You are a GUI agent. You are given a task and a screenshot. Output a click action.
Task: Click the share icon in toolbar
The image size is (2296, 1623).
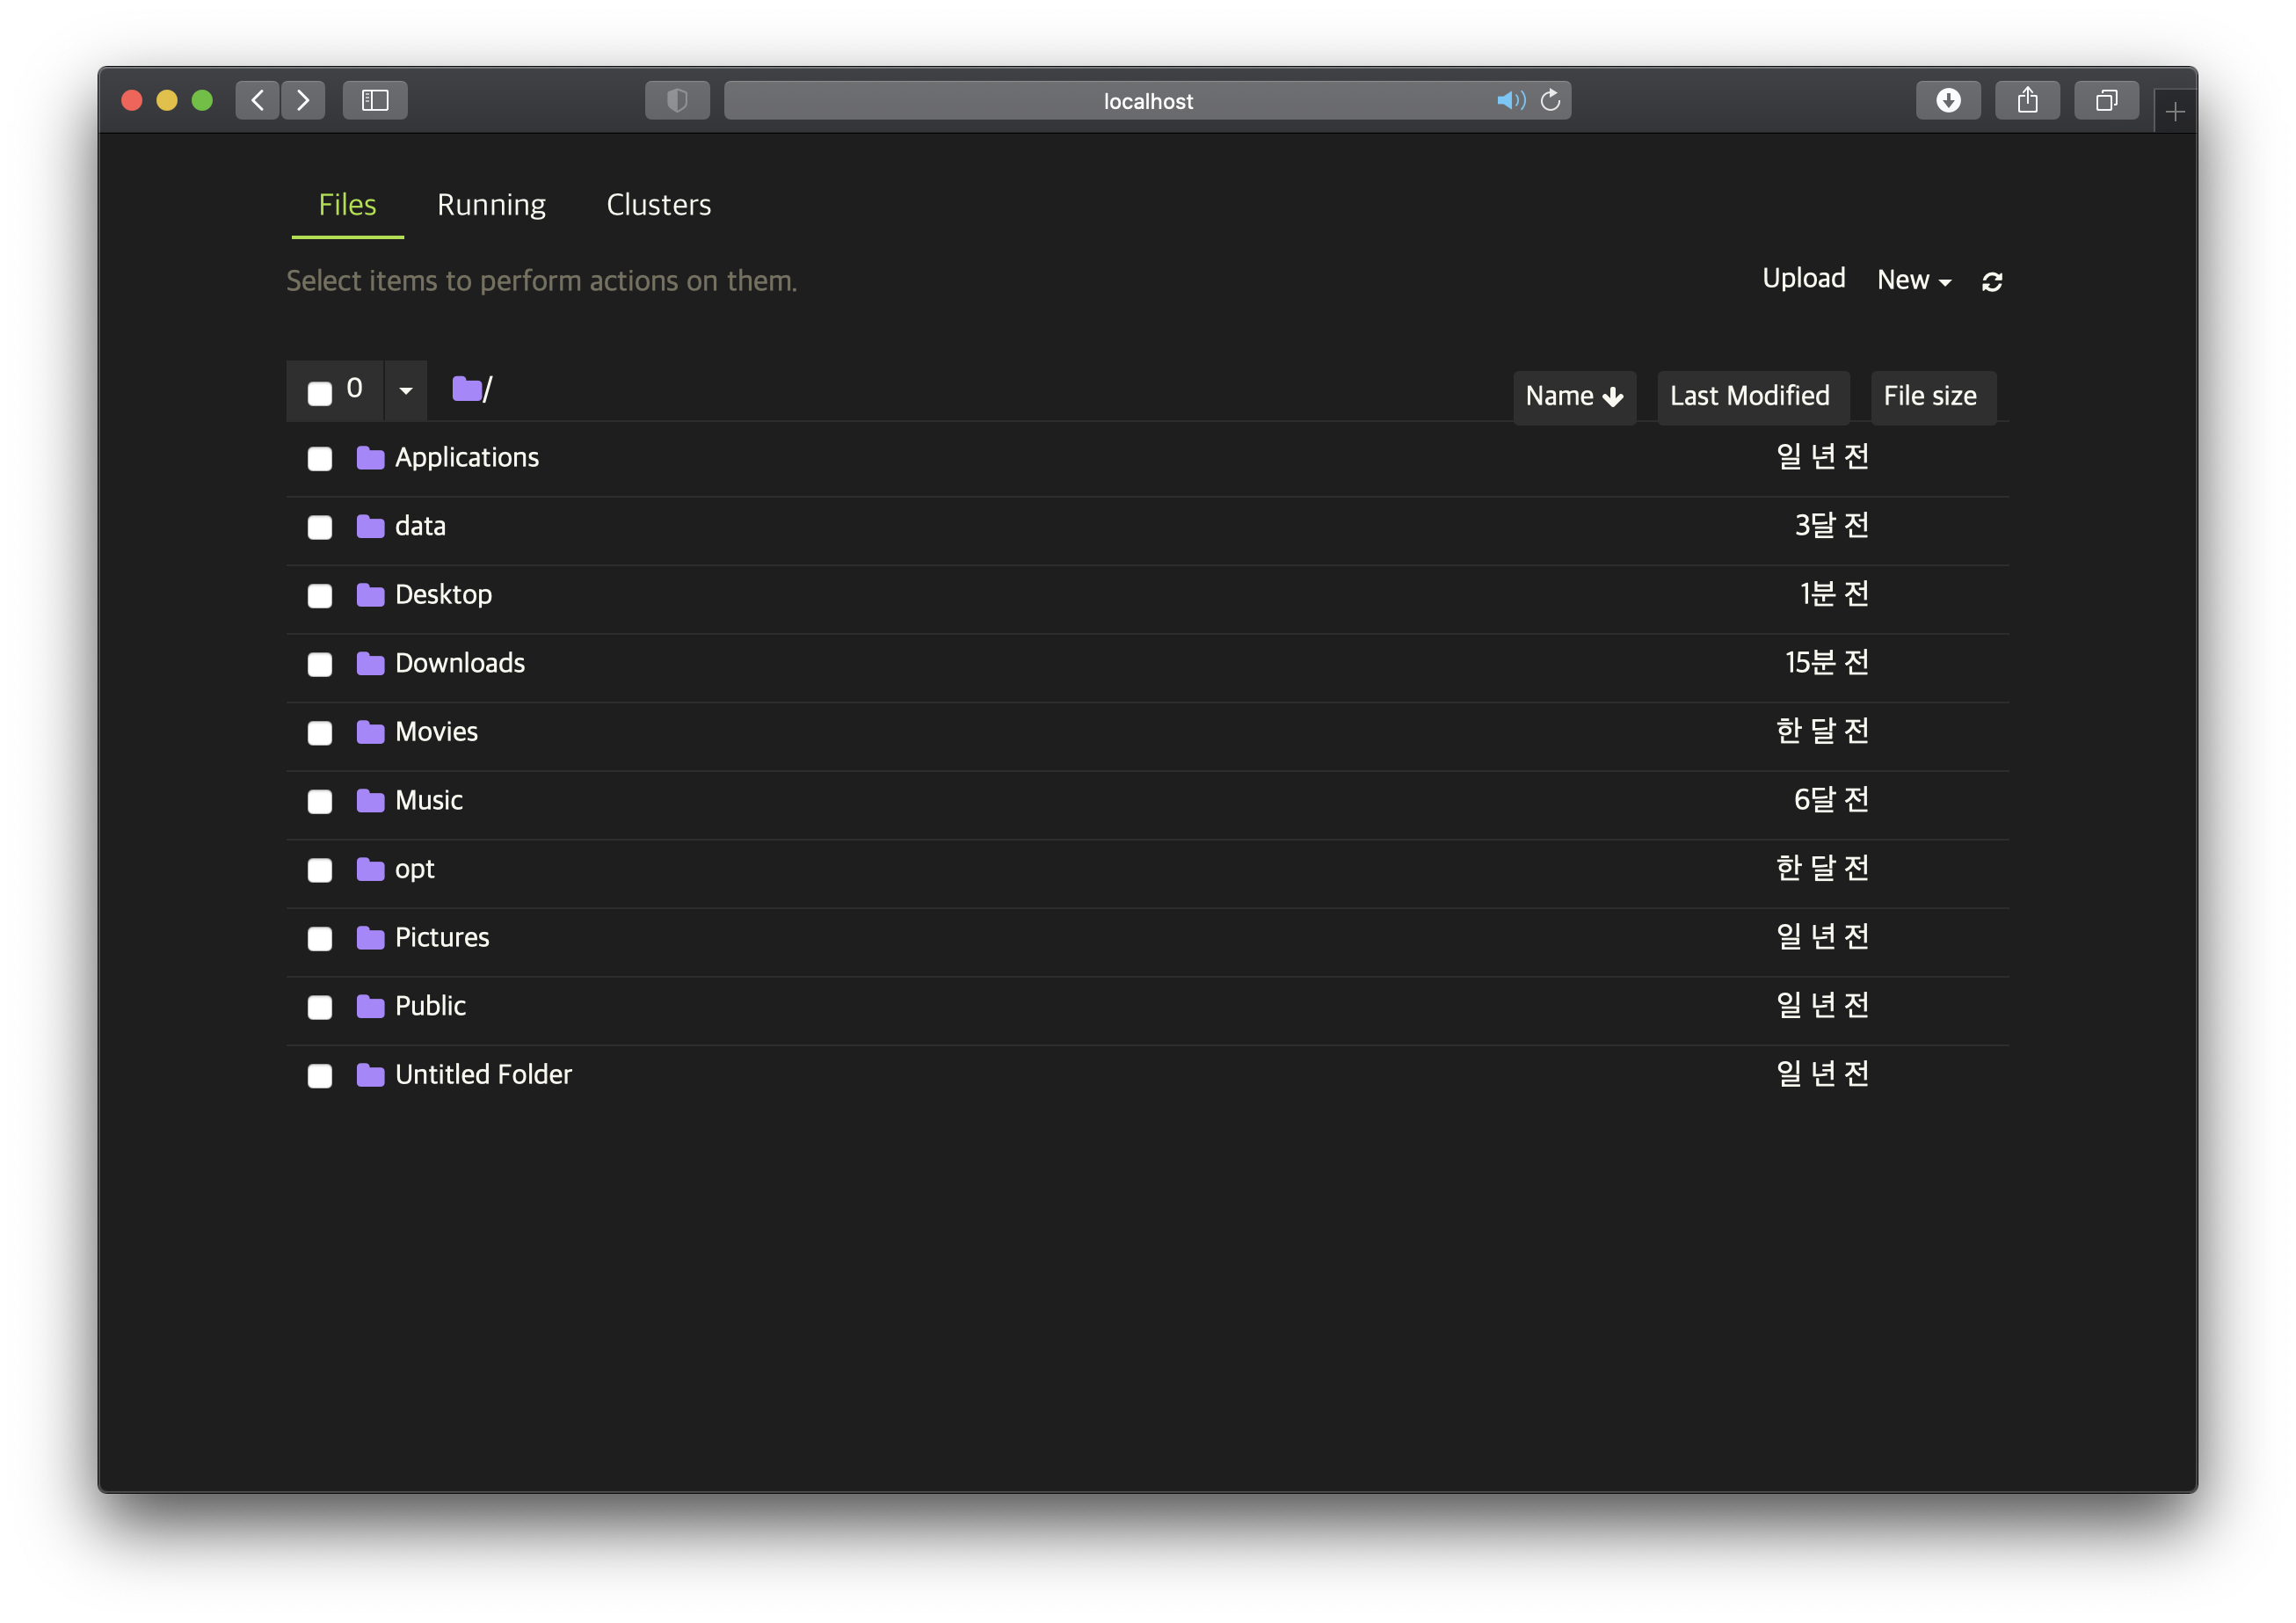[2027, 100]
